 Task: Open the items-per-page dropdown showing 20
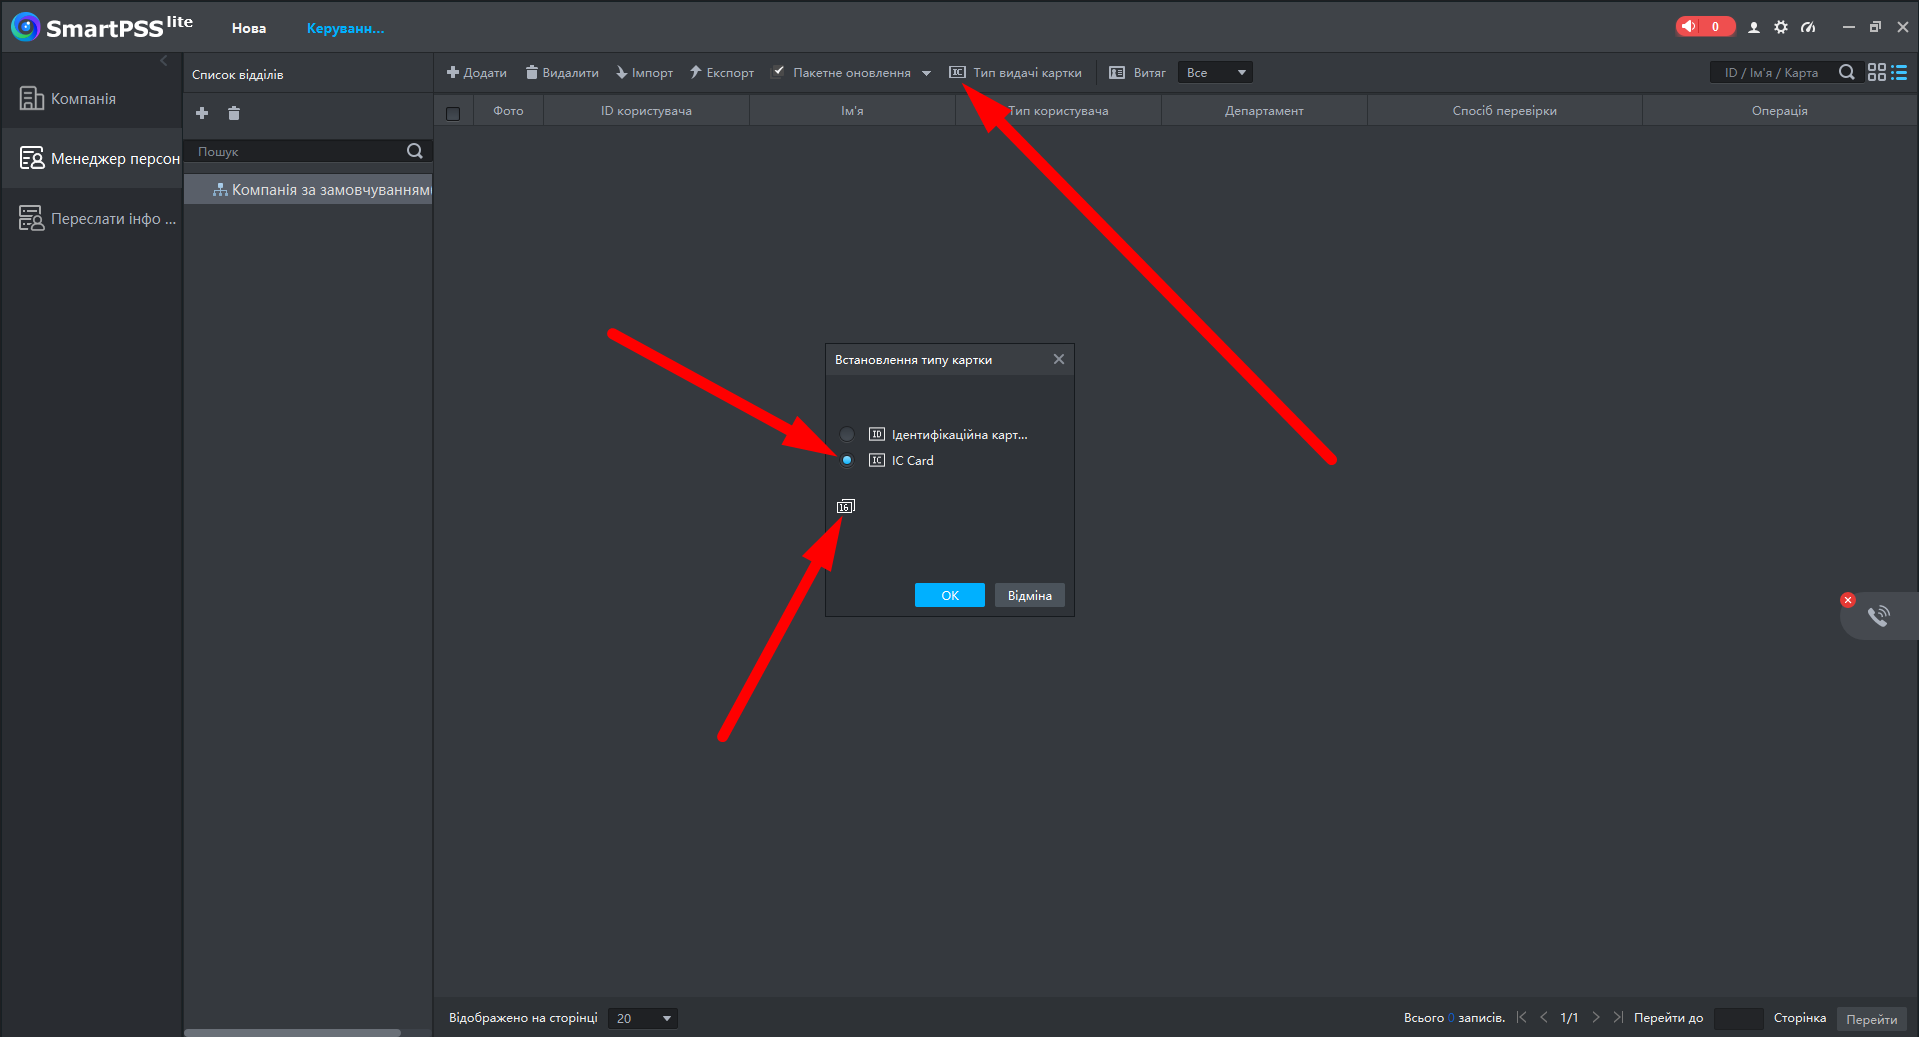(x=643, y=1018)
